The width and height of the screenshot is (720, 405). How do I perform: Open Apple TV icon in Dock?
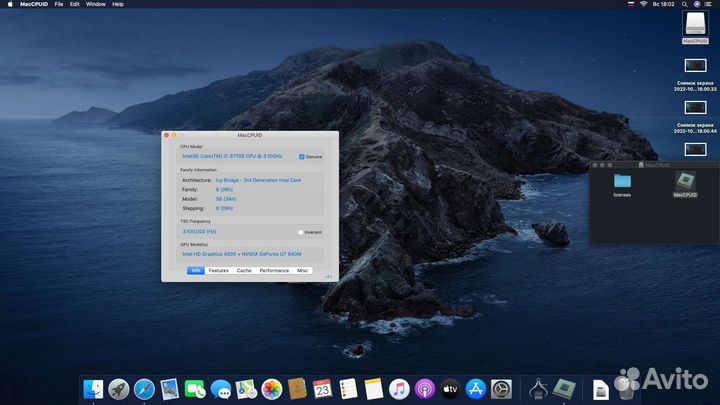pos(450,389)
